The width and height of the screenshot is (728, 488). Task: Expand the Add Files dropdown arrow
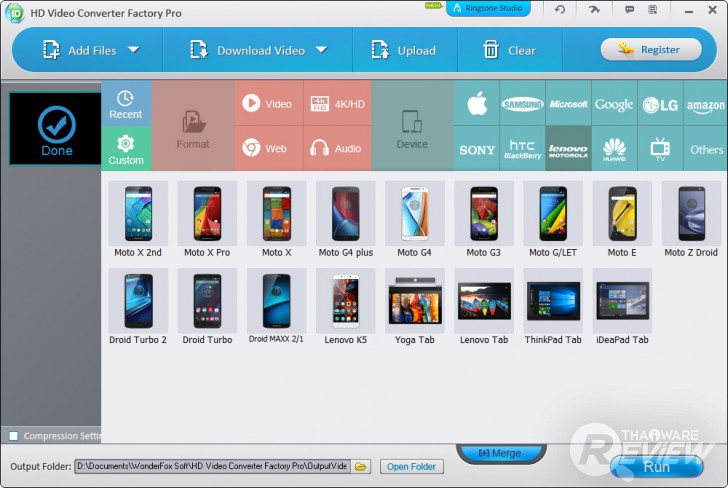pyautogui.click(x=134, y=50)
